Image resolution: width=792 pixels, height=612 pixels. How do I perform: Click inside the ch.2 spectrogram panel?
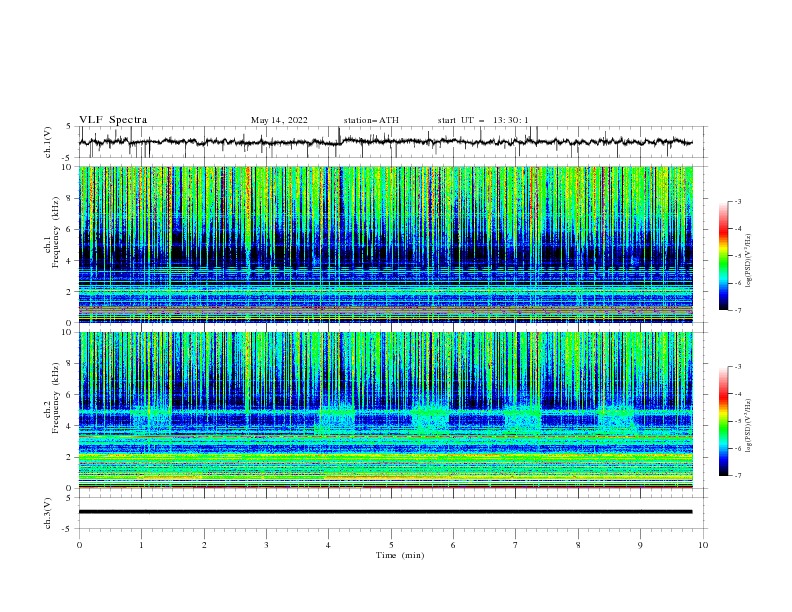pos(385,410)
